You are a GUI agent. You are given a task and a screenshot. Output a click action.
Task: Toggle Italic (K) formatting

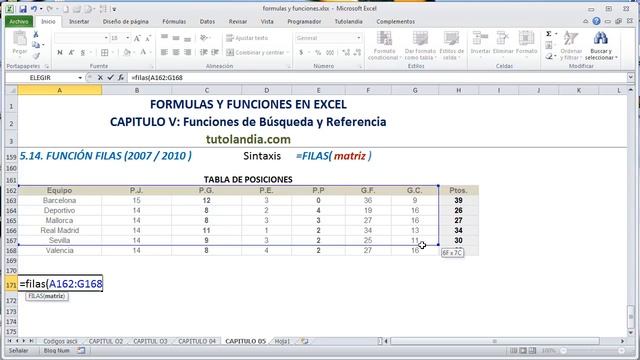(x=71, y=52)
